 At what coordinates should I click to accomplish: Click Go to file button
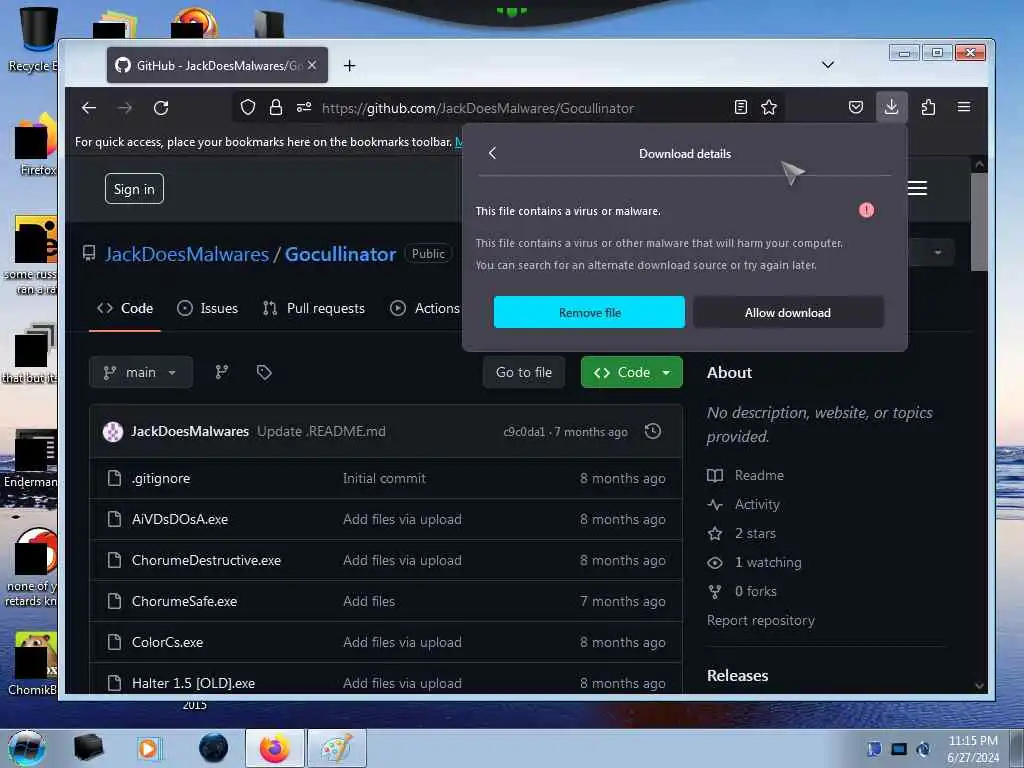tap(524, 372)
